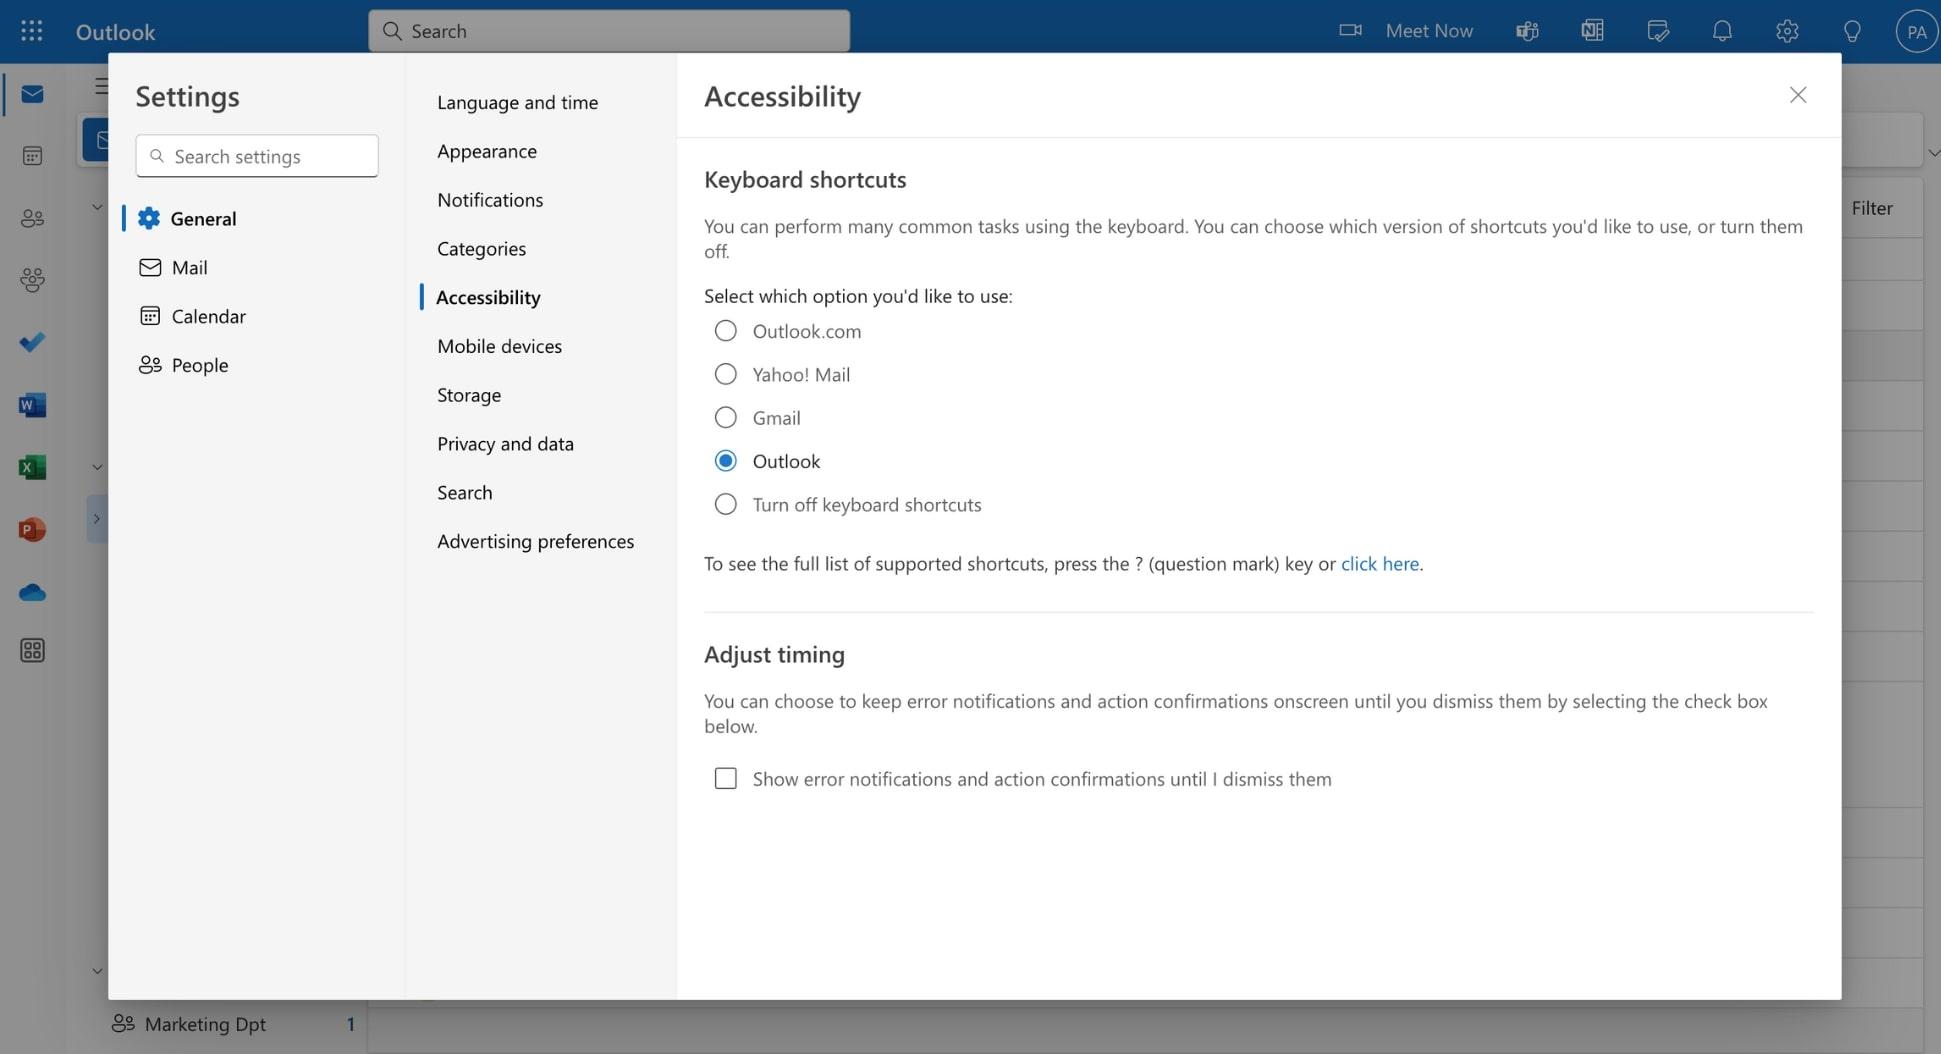Open OneDrive from the left sidebar
Viewport: 1941px width, 1054px height.
click(x=32, y=591)
